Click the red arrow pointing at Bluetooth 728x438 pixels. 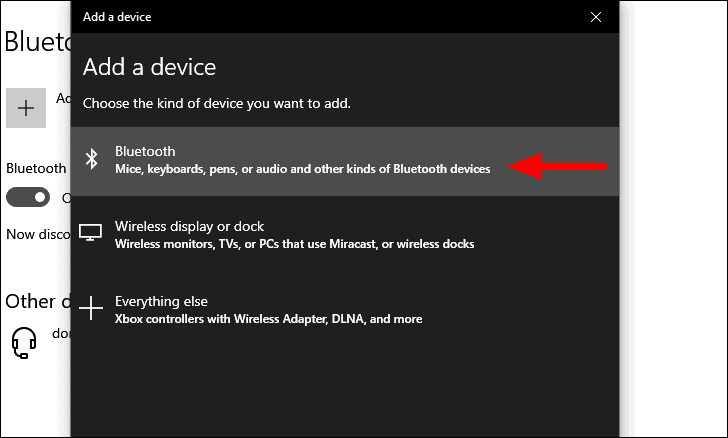[557, 166]
